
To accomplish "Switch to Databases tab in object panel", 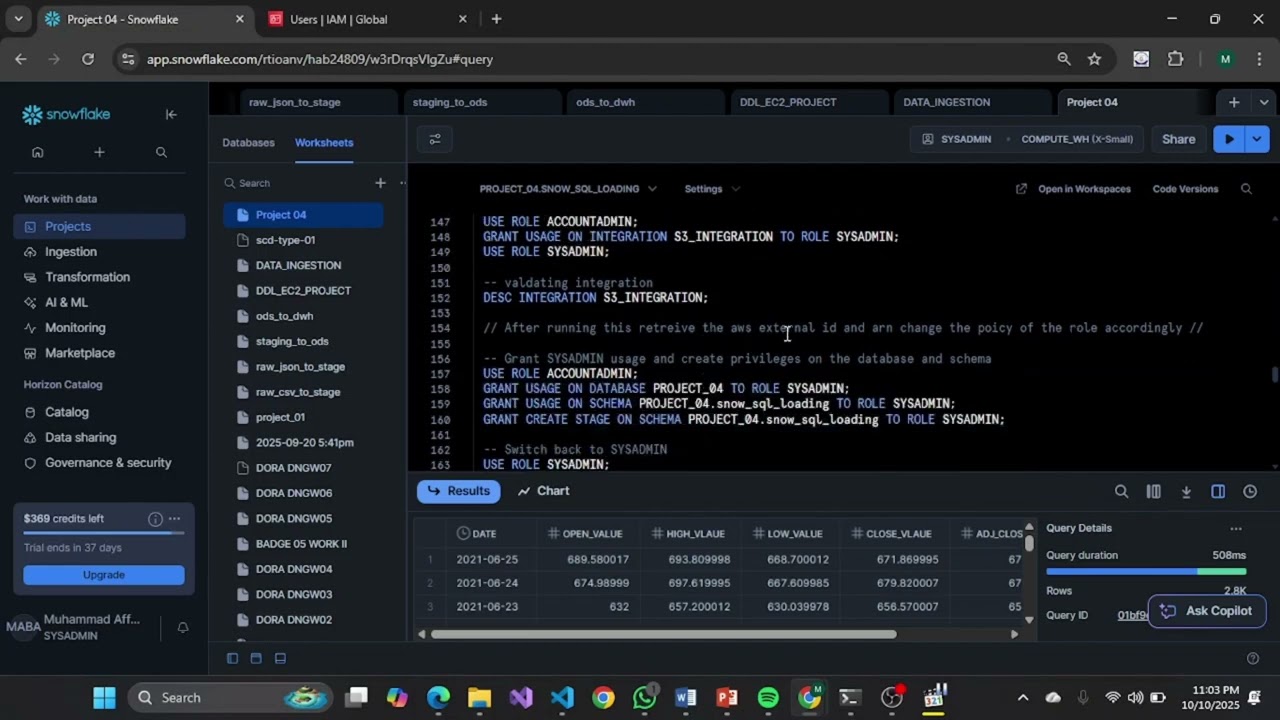I will pyautogui.click(x=248, y=142).
